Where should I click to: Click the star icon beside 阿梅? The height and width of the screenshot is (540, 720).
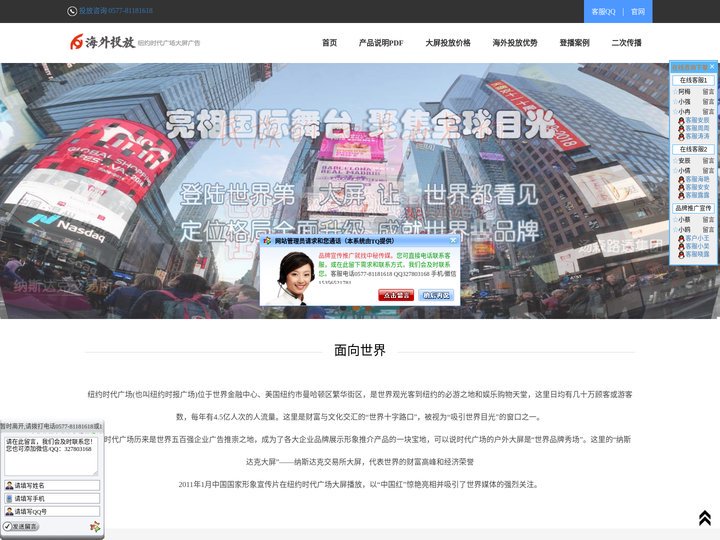click(x=675, y=92)
